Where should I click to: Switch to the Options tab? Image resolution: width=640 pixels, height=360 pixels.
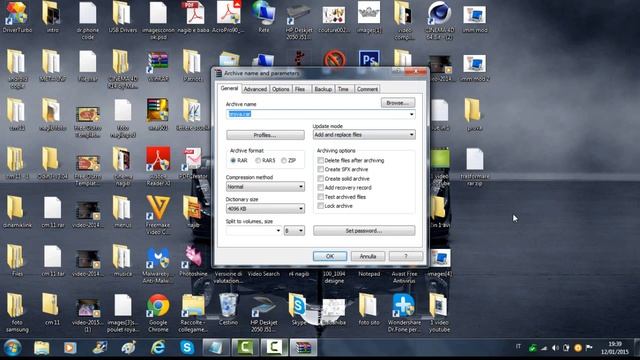click(x=280, y=89)
